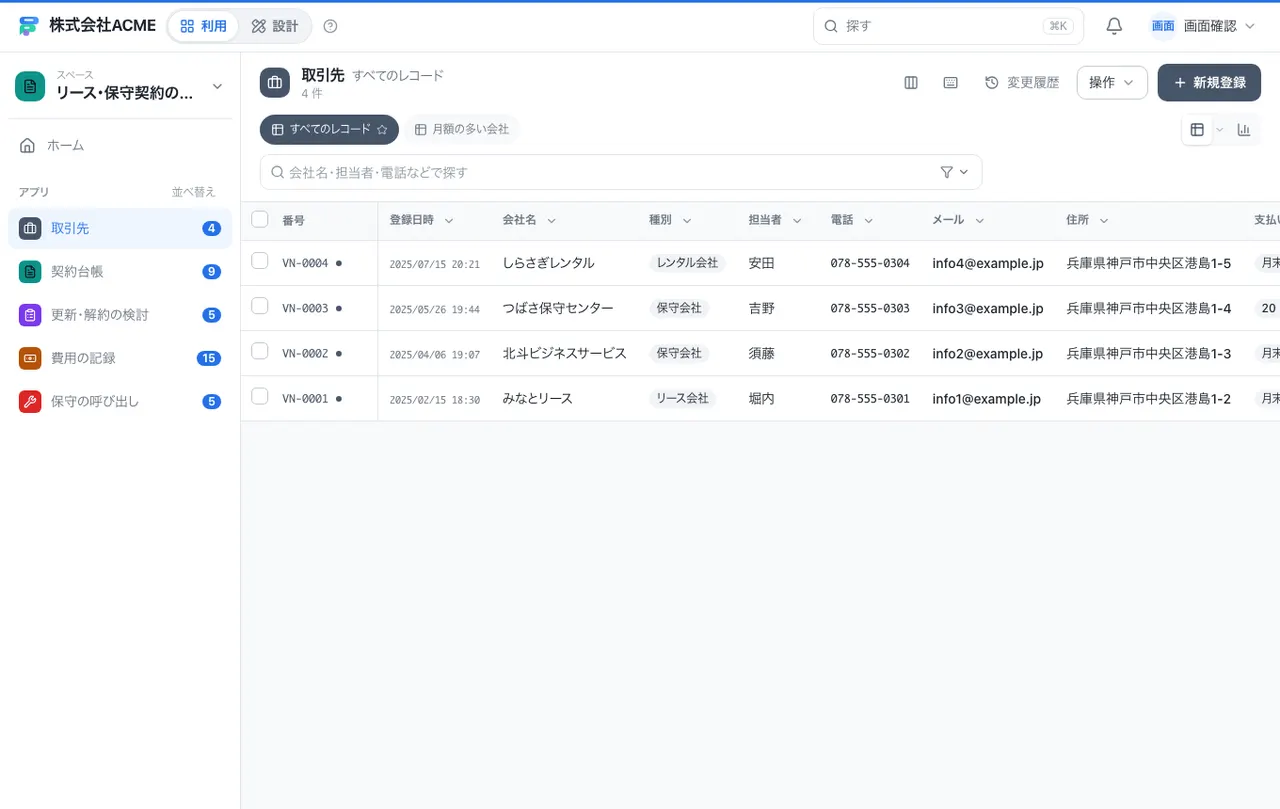Viewport: 1280px width, 809px height.
Task: Open the 会社名 column menu
Action: (x=551, y=221)
